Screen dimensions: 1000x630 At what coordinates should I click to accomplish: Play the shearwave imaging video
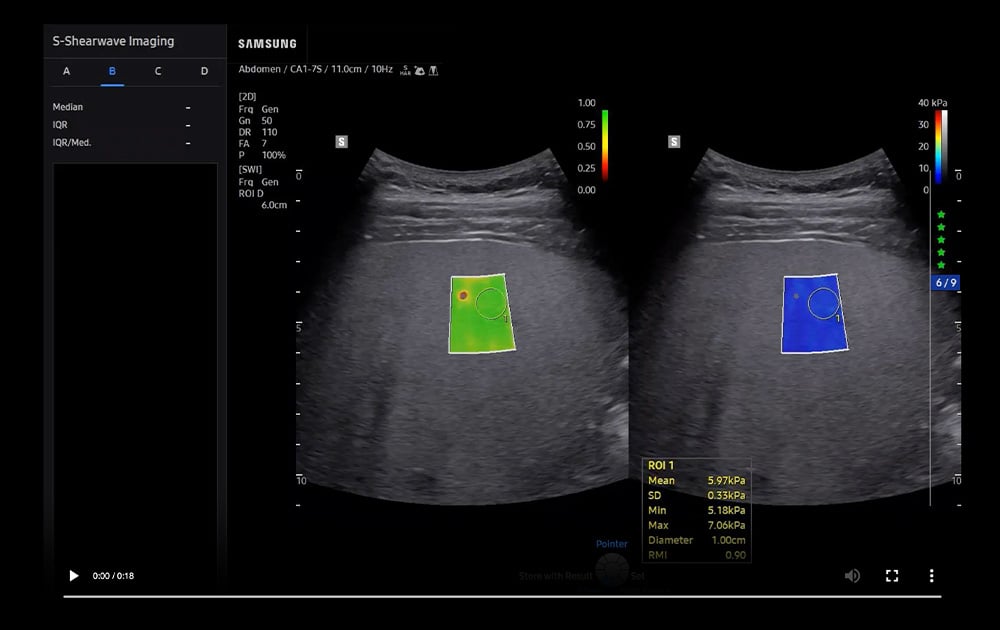tap(73, 576)
